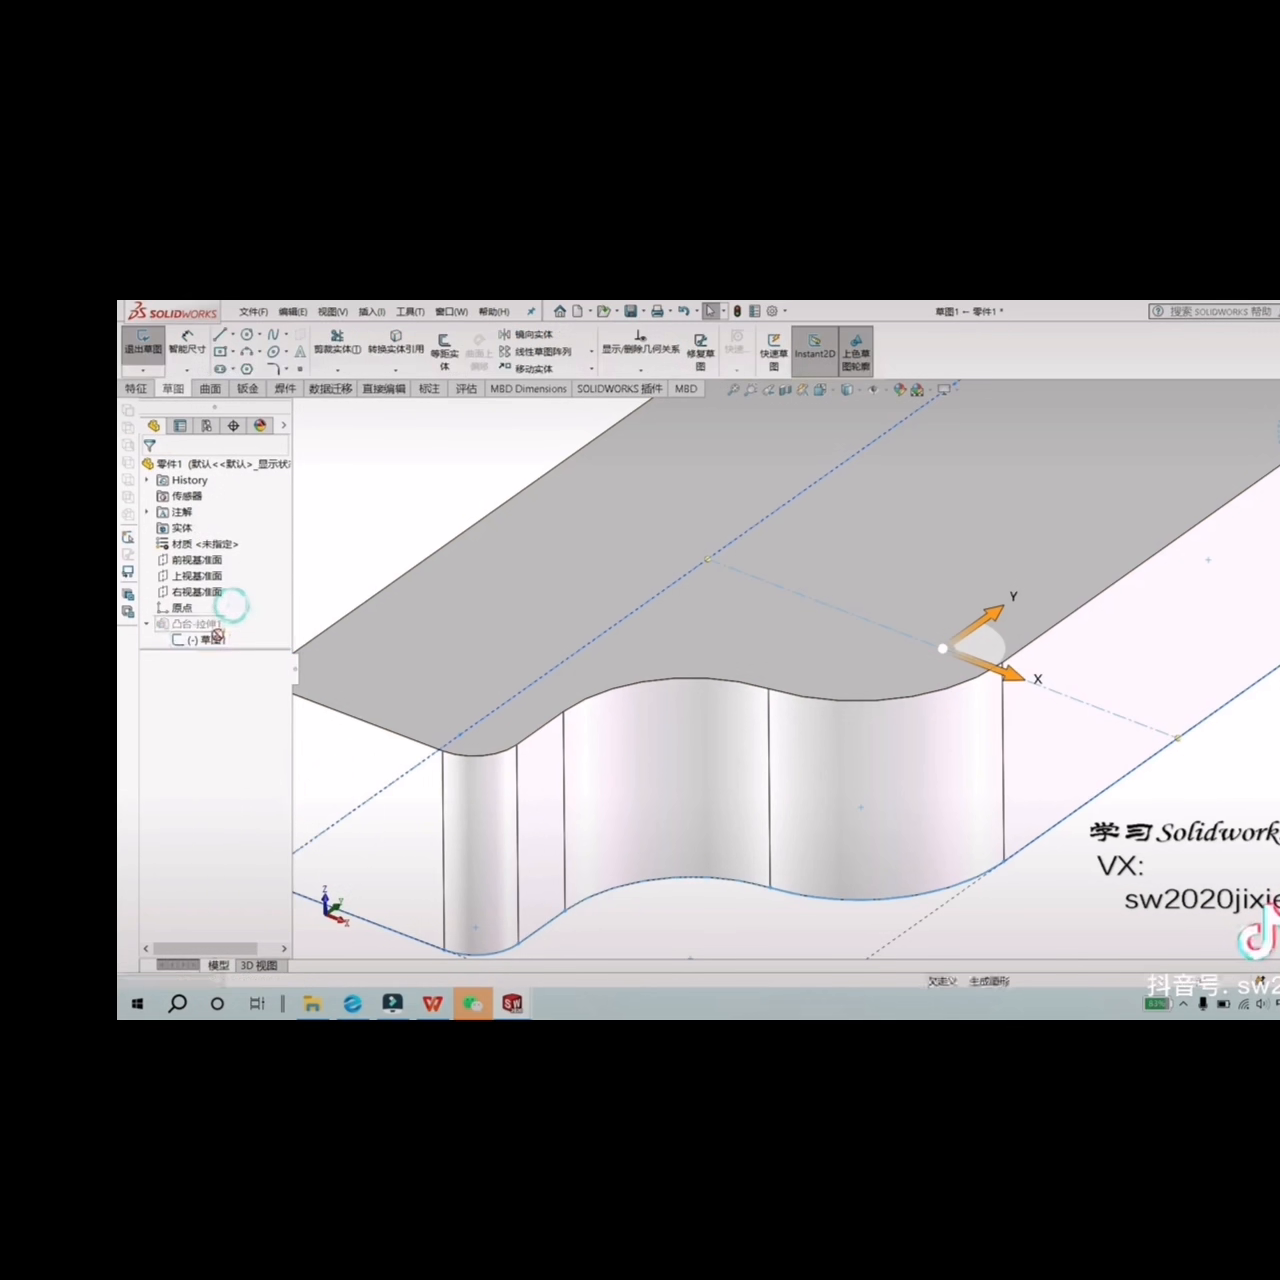Select the sketch Text tool icon

pos(299,351)
